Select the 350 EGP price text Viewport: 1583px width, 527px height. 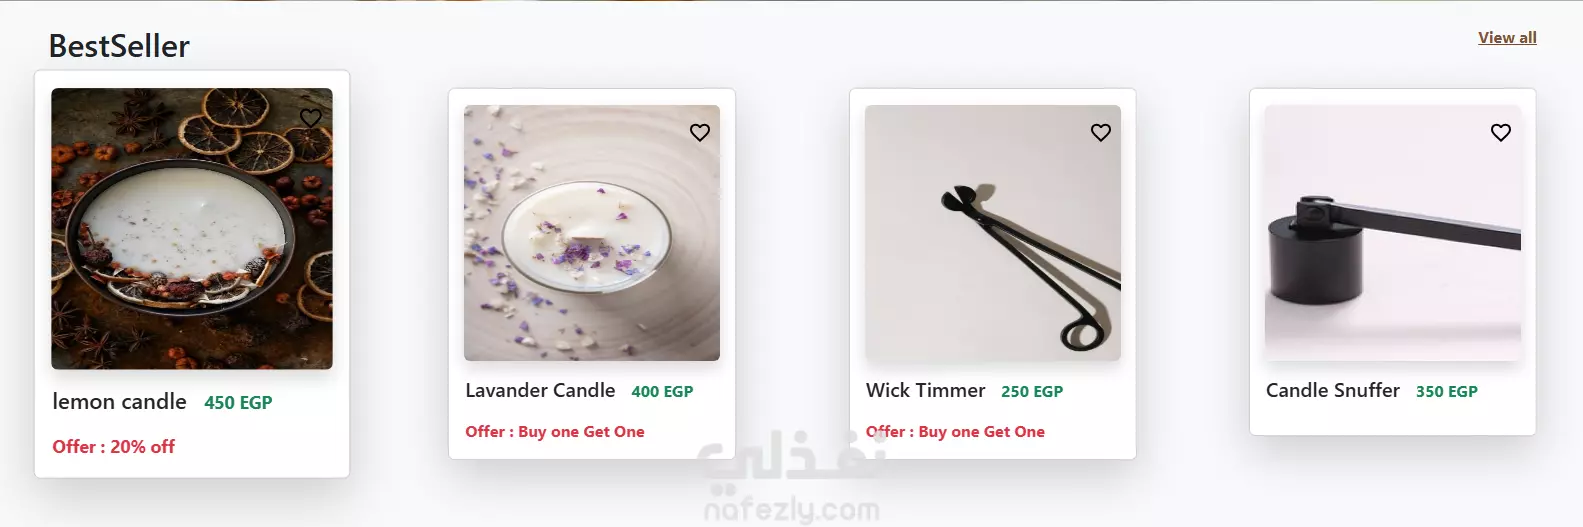click(x=1447, y=392)
